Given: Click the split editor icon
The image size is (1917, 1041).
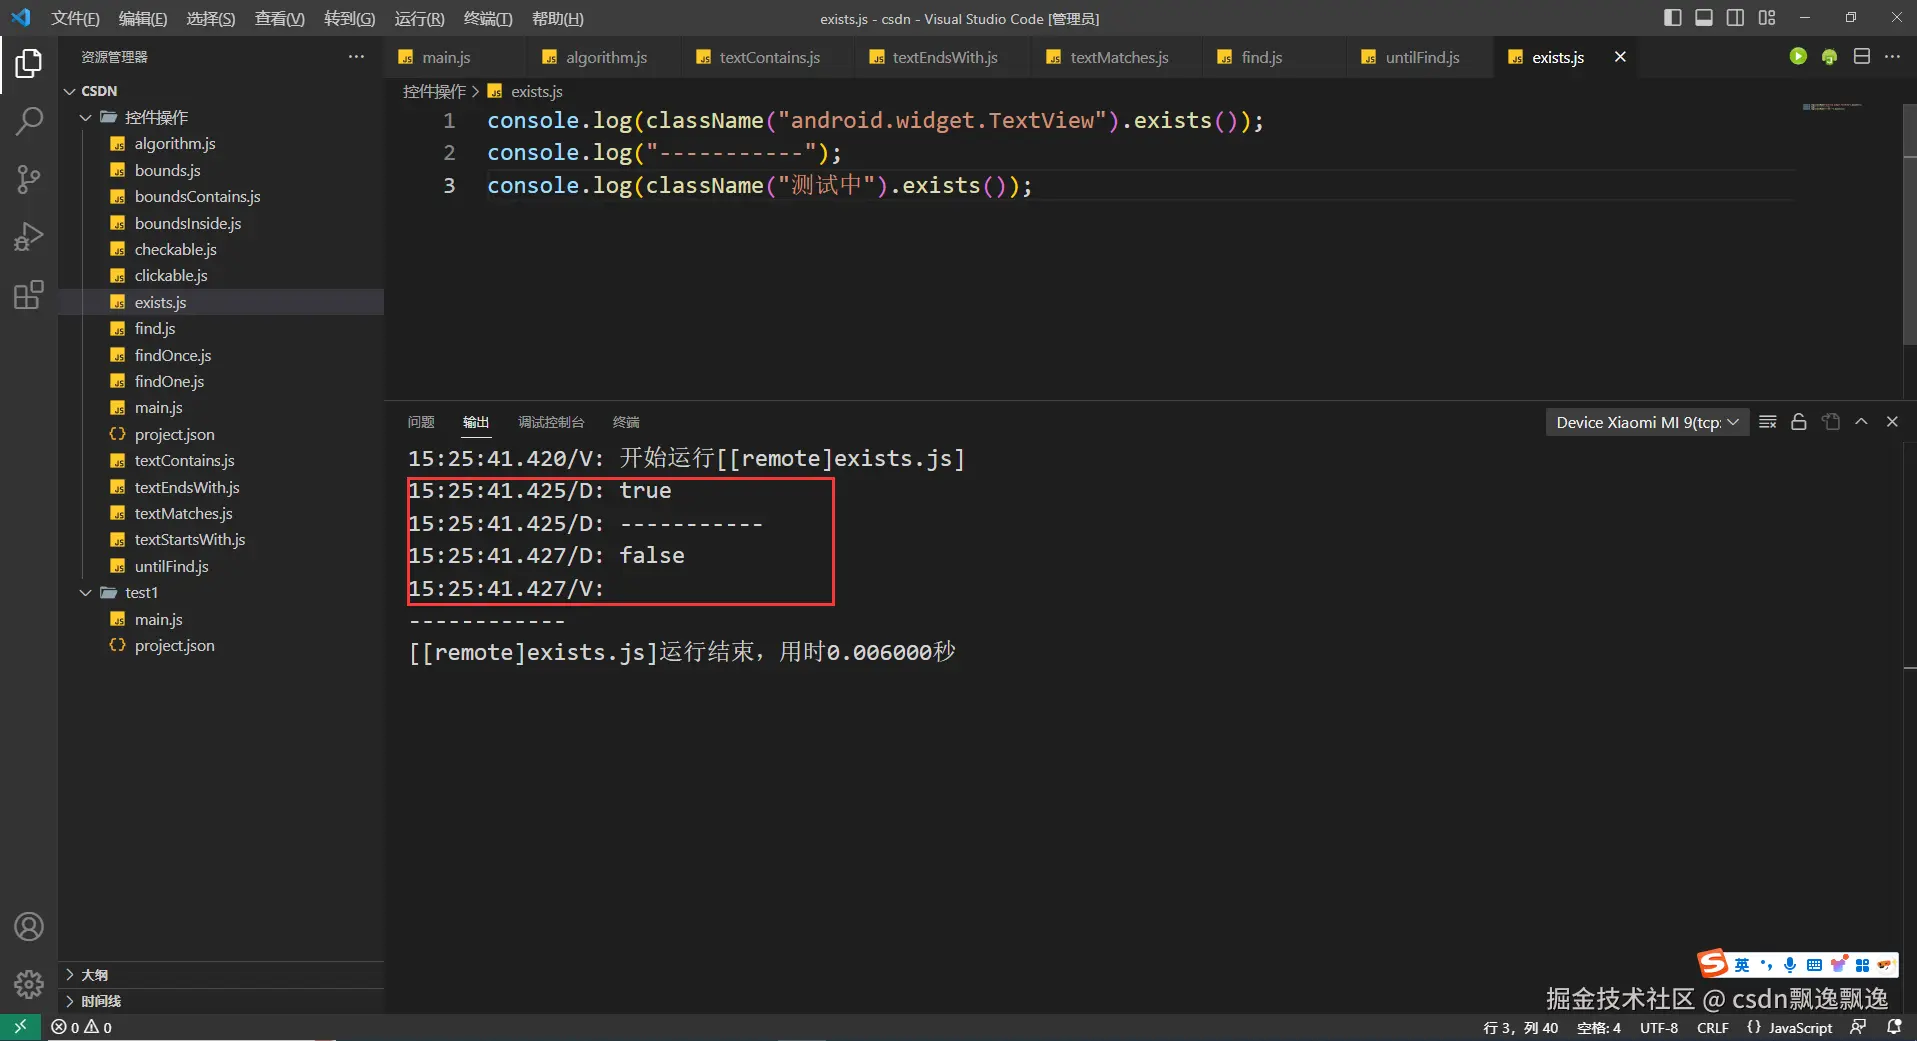Looking at the screenshot, I should point(1861,57).
